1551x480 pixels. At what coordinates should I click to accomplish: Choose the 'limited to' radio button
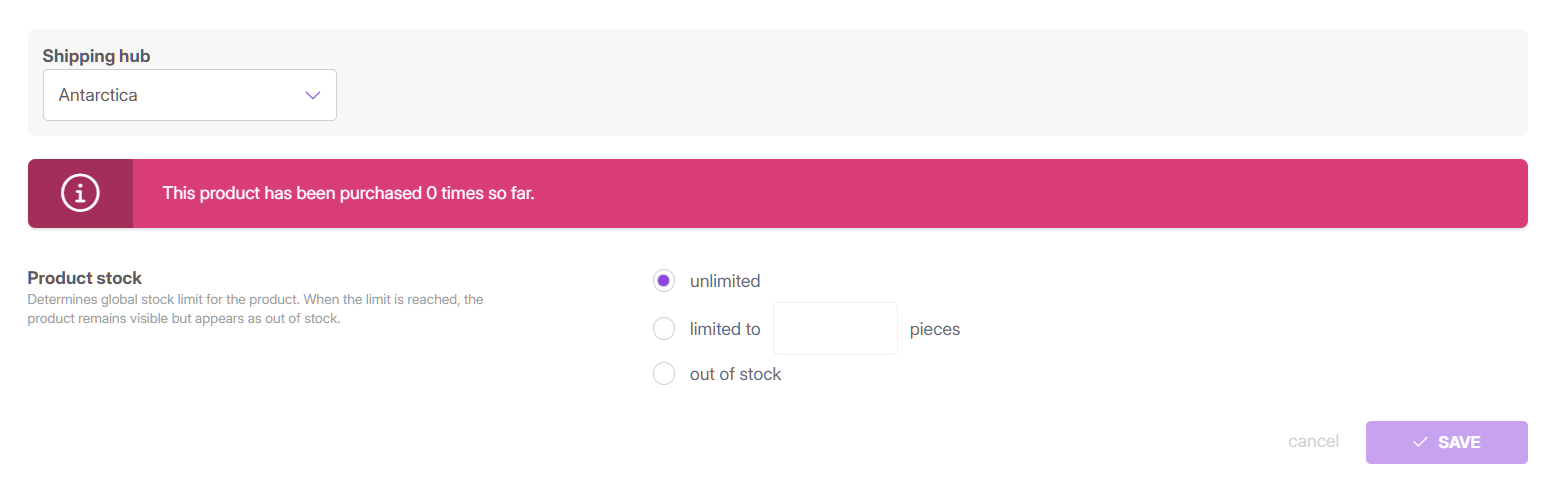point(663,328)
